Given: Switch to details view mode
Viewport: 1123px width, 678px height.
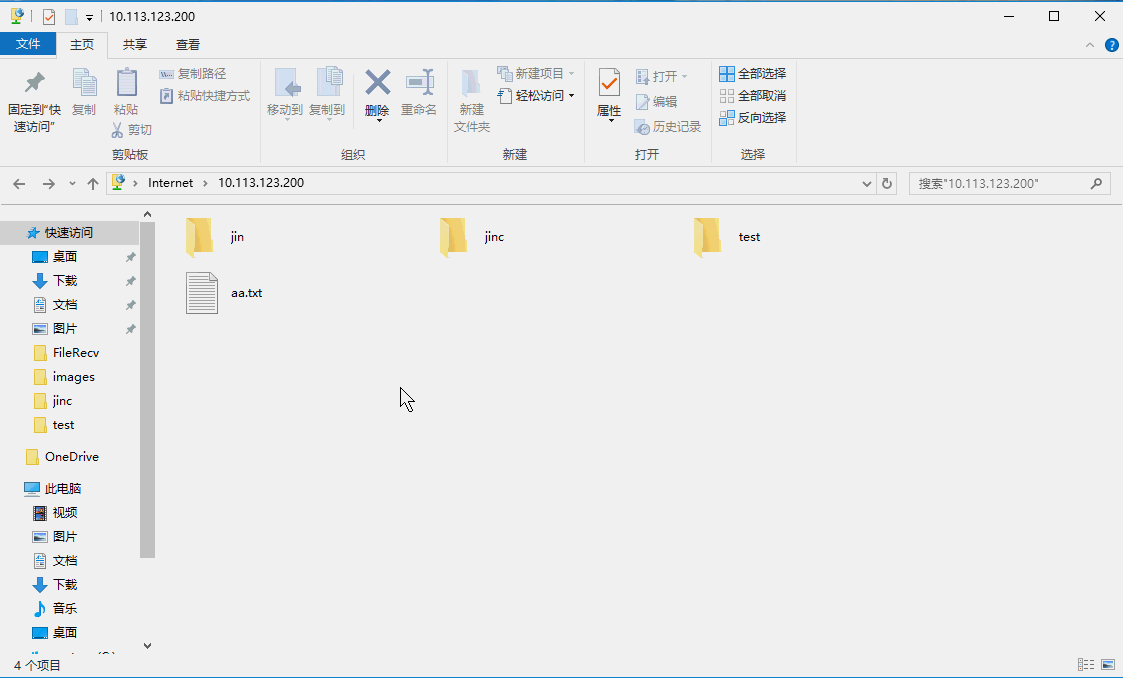Looking at the screenshot, I should [1086, 665].
